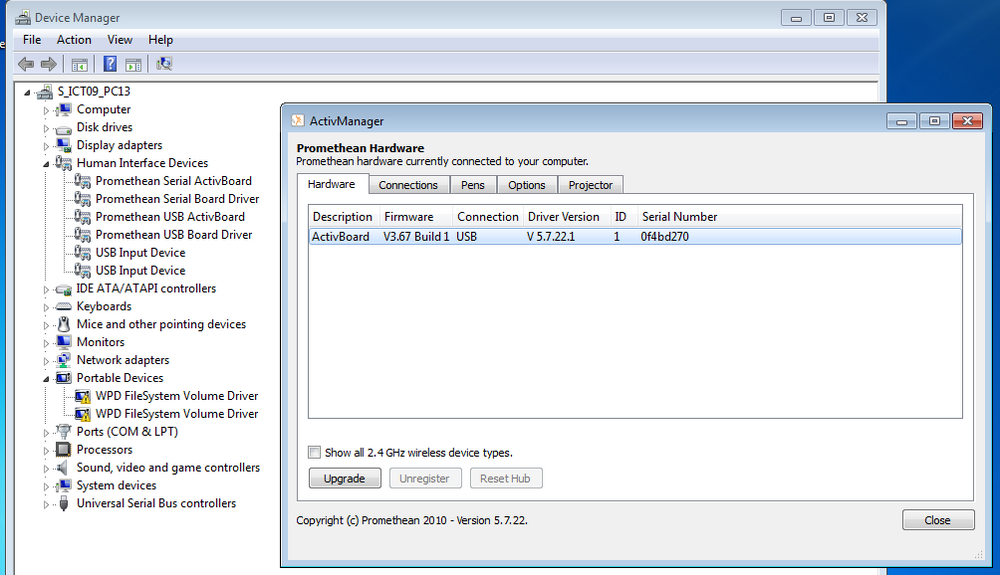Open the File menu
1000x575 pixels.
click(x=32, y=40)
